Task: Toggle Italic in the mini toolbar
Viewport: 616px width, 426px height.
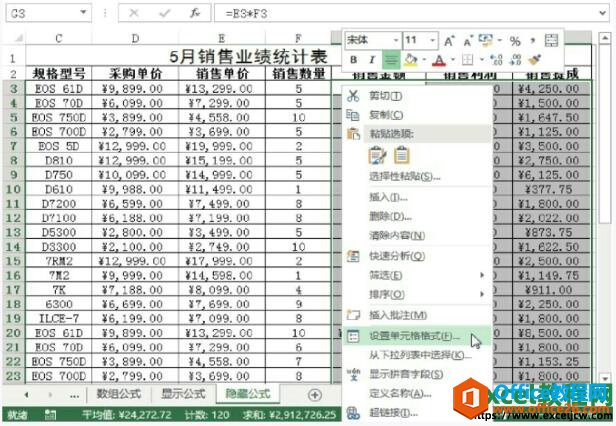Action: pyautogui.click(x=372, y=60)
